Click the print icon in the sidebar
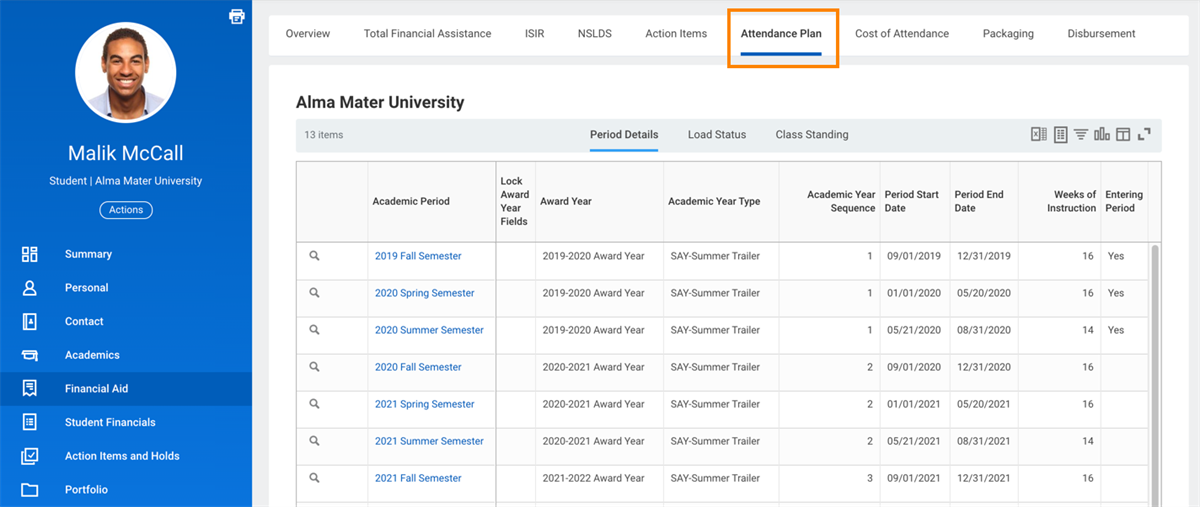This screenshot has width=1200, height=507. 236,16
